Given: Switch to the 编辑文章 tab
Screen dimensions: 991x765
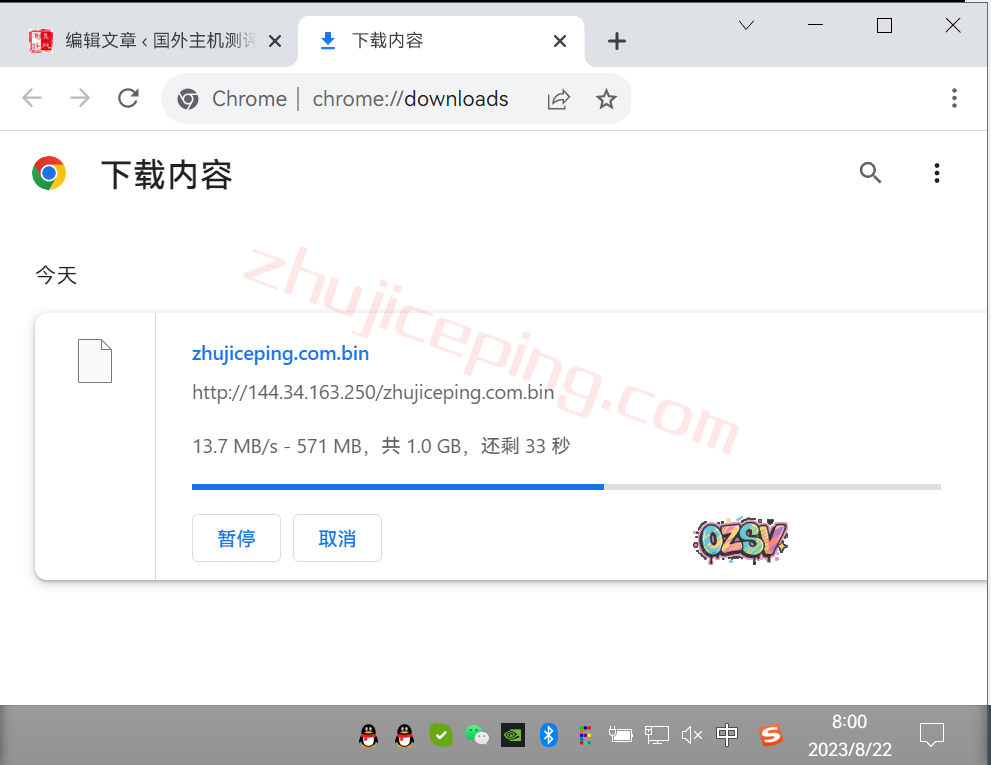Looking at the screenshot, I should pyautogui.click(x=150, y=41).
